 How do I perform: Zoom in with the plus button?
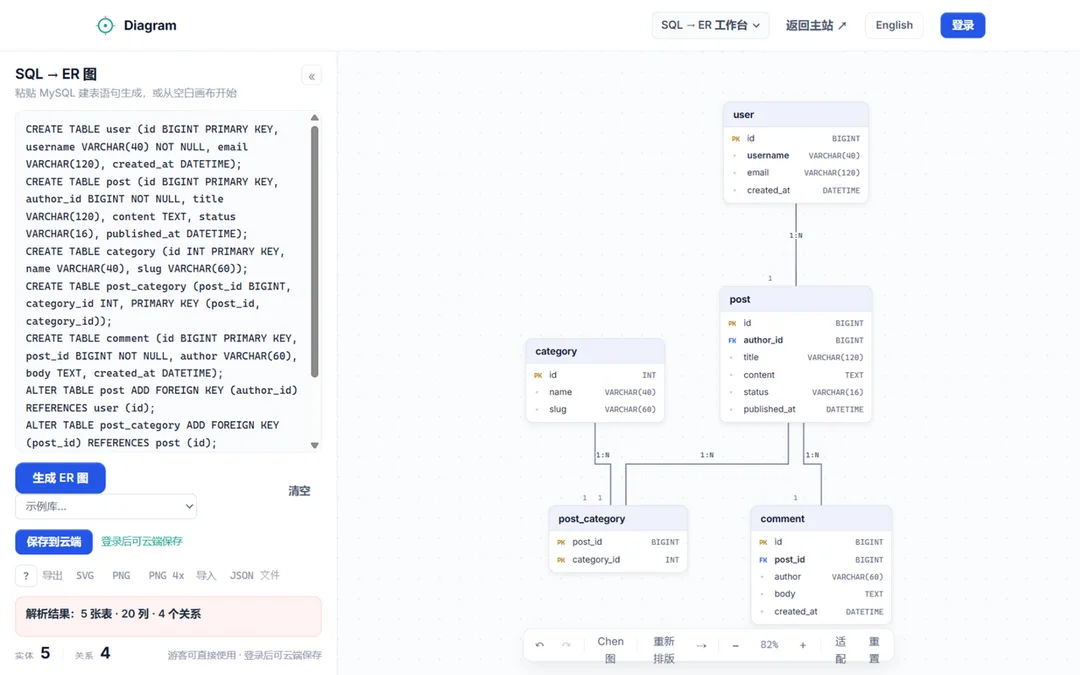click(802, 645)
